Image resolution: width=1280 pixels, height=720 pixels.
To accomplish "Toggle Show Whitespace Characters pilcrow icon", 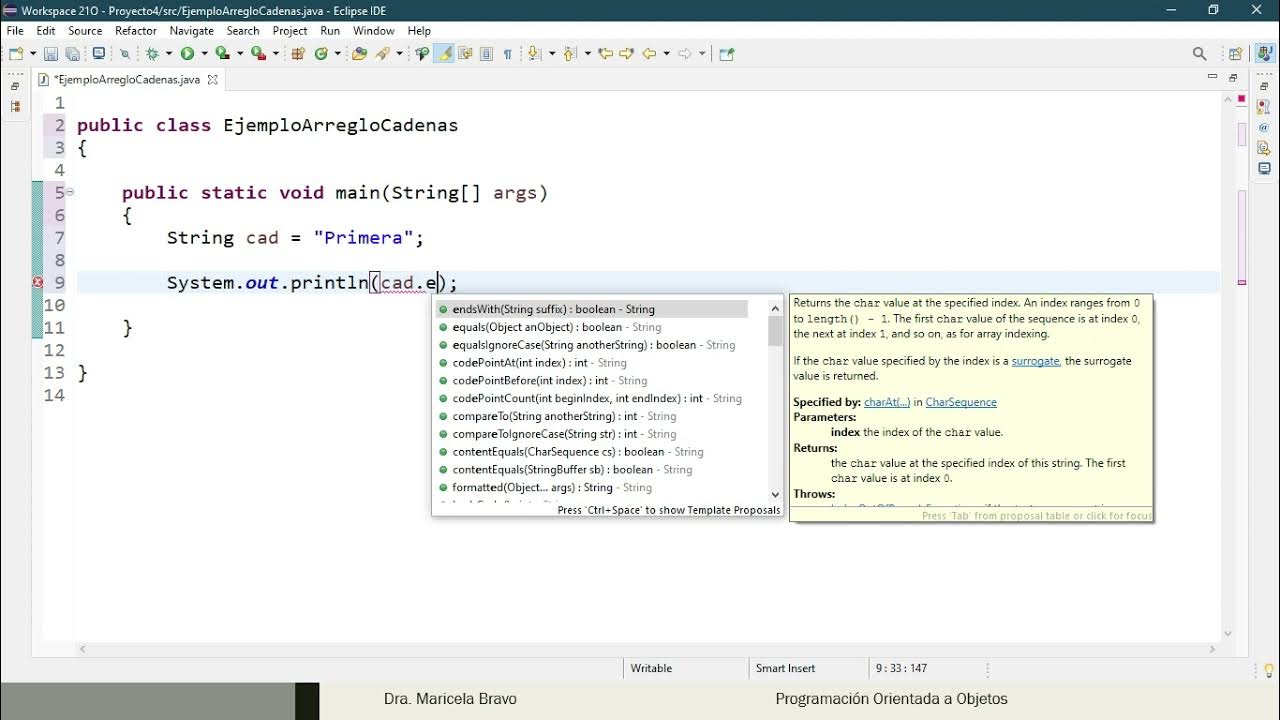I will [508, 54].
